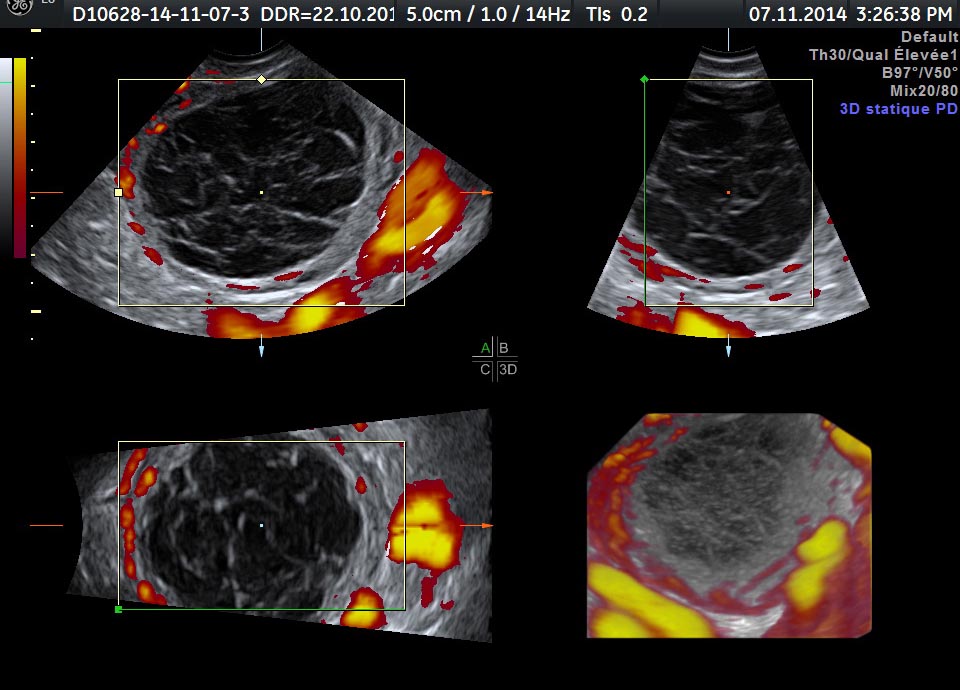This screenshot has height=690, width=960.
Task: Select the 3D view in quad-view selector
Action: 507,369
